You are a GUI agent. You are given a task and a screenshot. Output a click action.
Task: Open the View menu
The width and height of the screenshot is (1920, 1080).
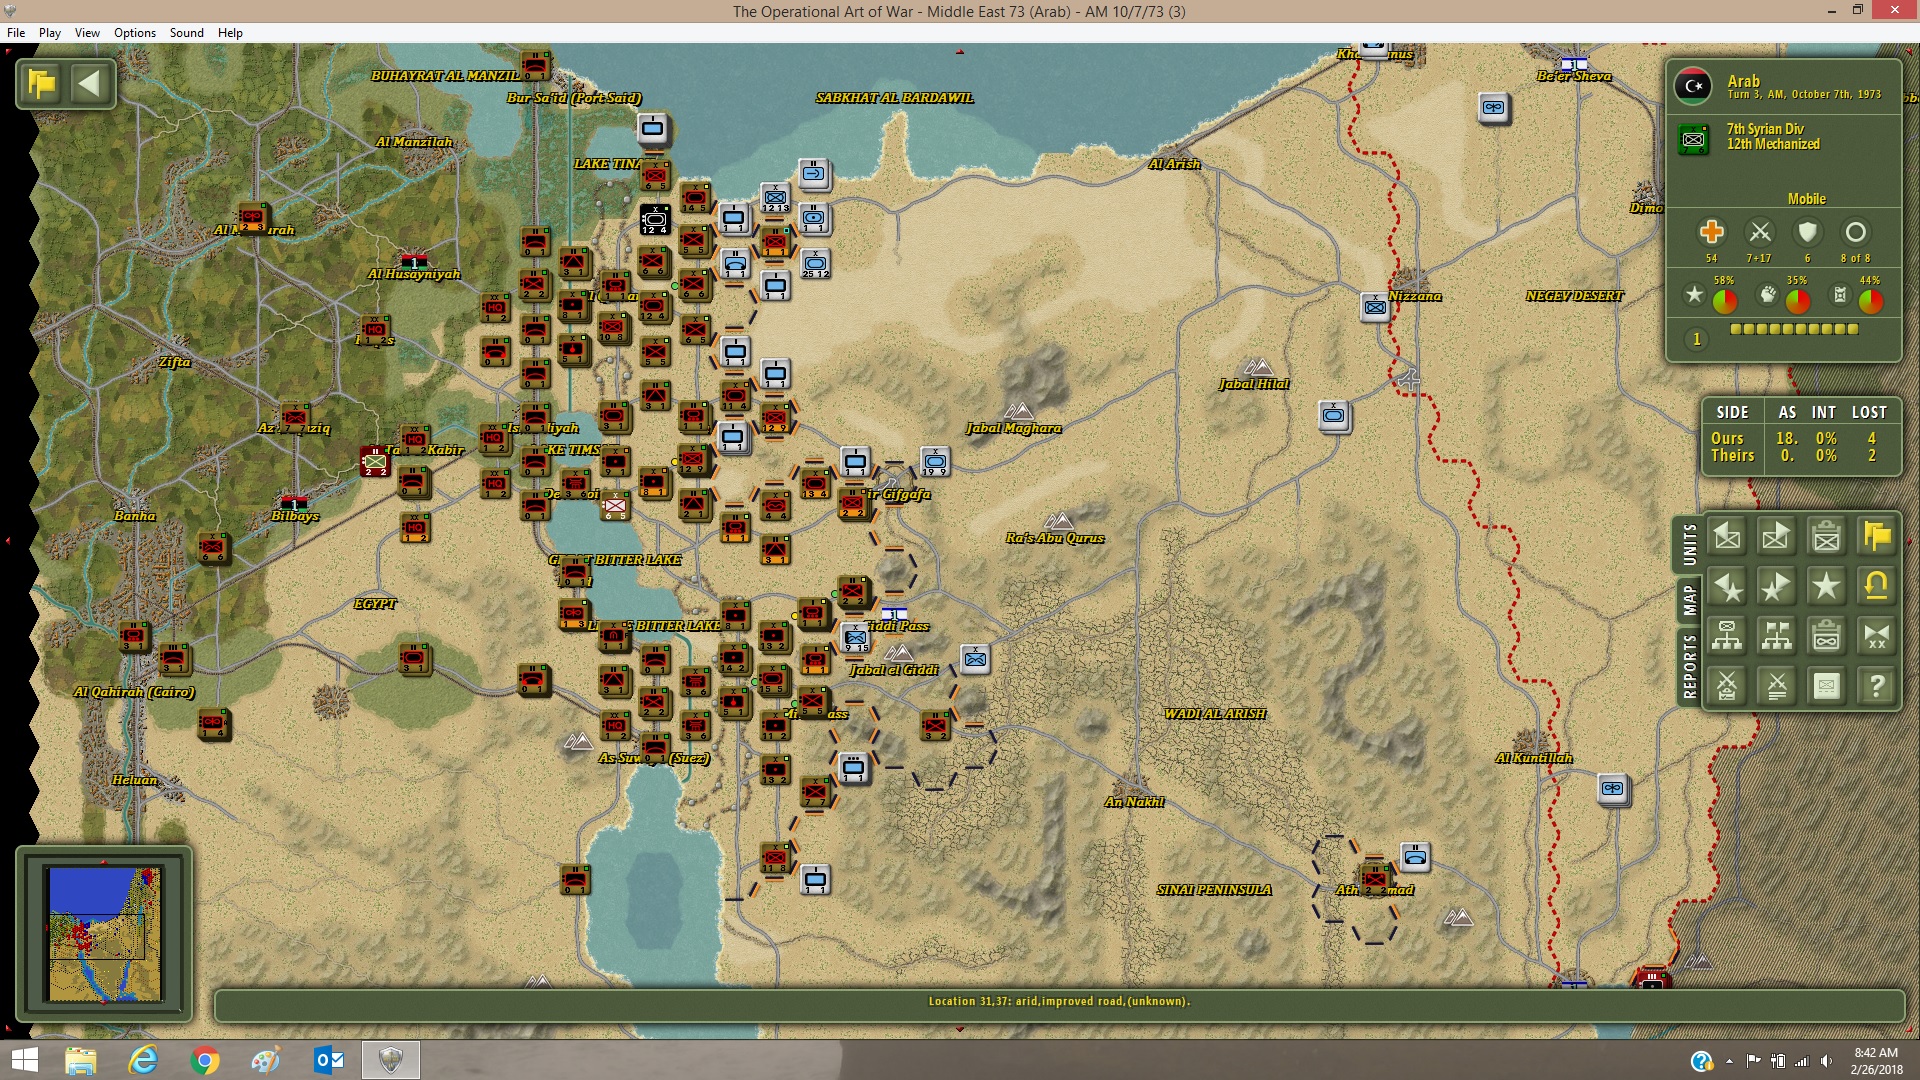[x=87, y=33]
